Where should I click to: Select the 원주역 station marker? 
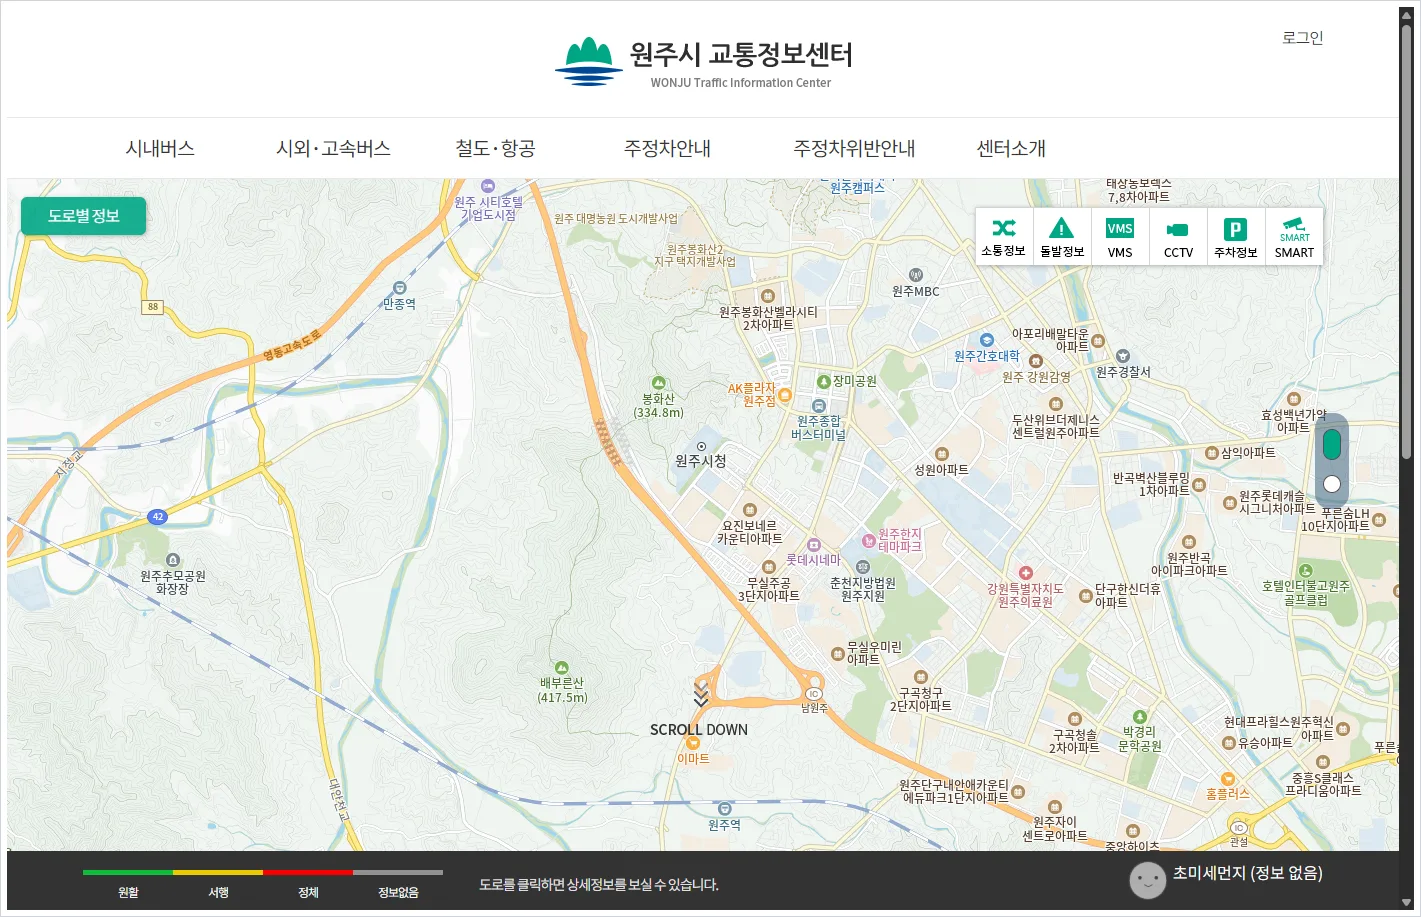pos(725,809)
